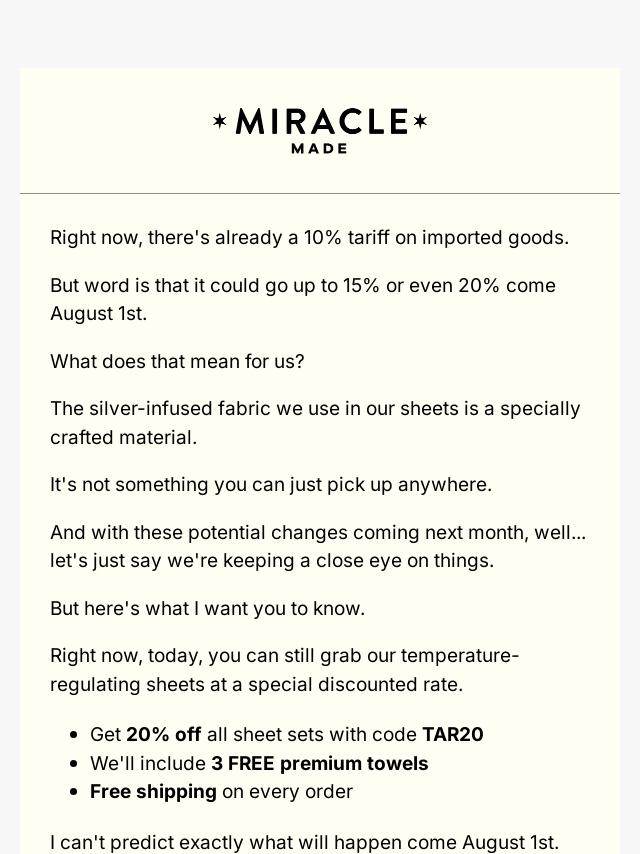Click the star icon right of MIRACLE
The image size is (640, 854).
click(x=420, y=121)
